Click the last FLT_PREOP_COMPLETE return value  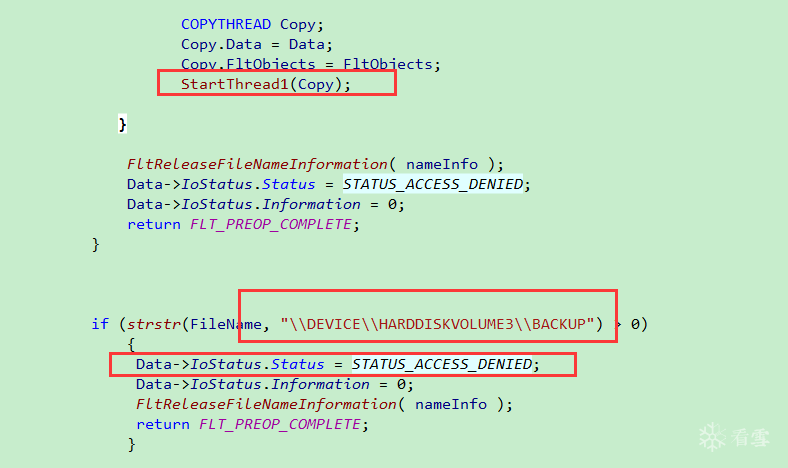pos(279,424)
